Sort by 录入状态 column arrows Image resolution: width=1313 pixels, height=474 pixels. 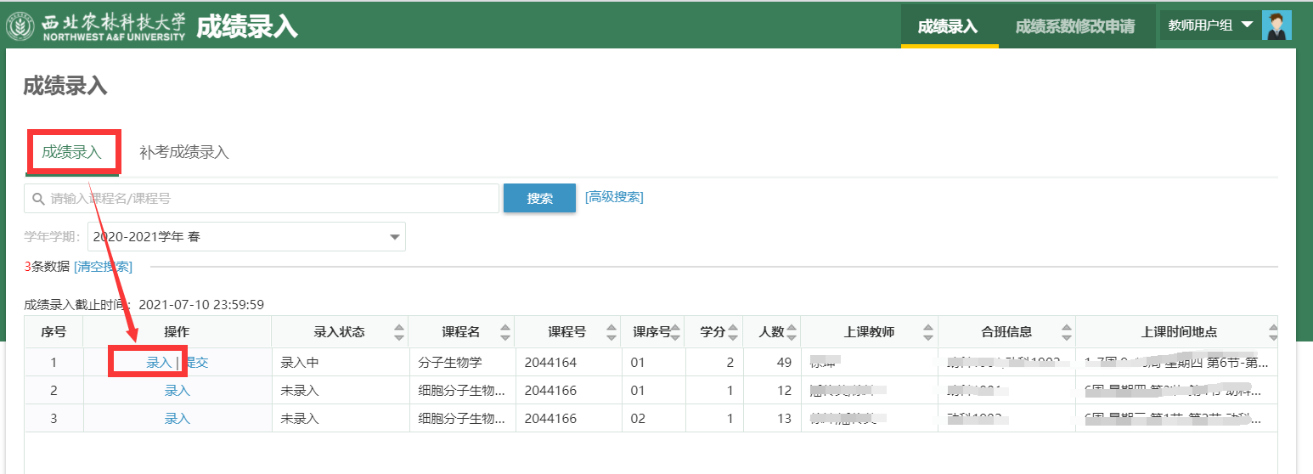(400, 333)
